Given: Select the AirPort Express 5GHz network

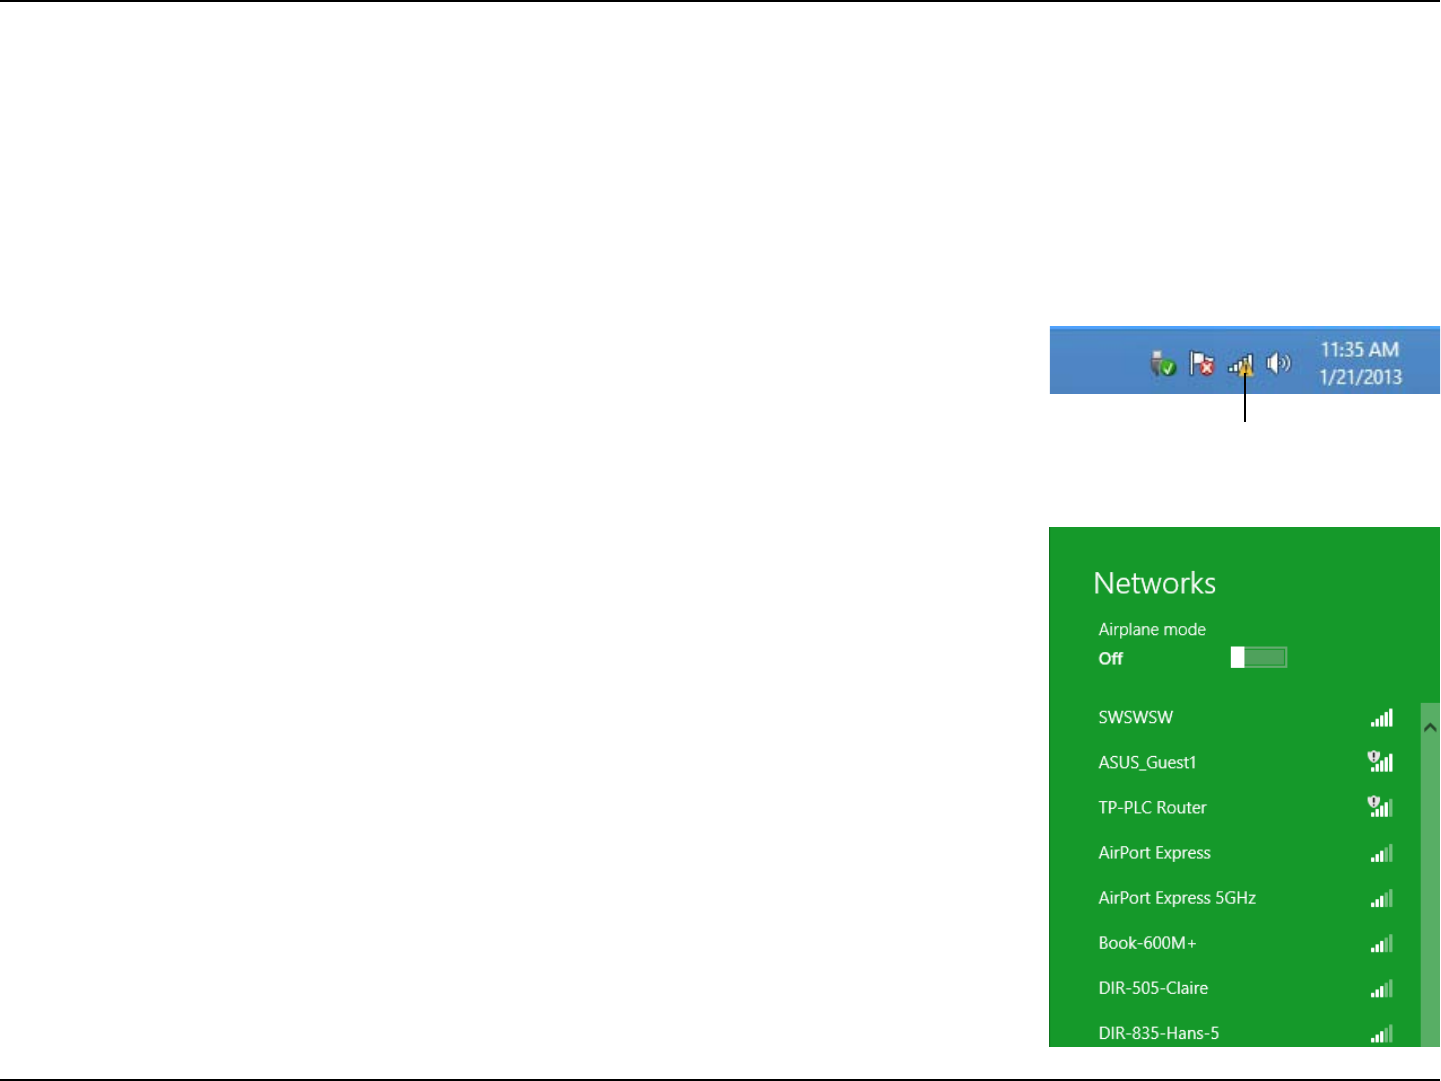Looking at the screenshot, I should point(1245,898).
